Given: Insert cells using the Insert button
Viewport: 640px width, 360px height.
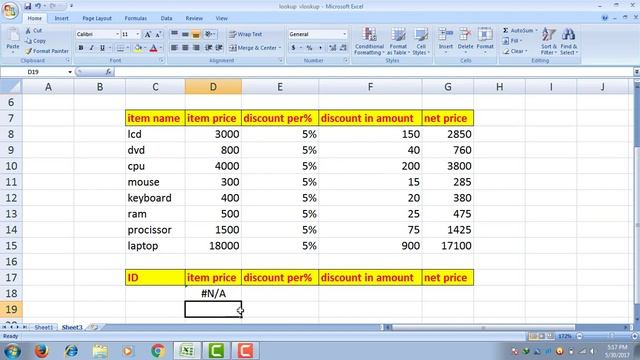Looking at the screenshot, I should [446, 41].
